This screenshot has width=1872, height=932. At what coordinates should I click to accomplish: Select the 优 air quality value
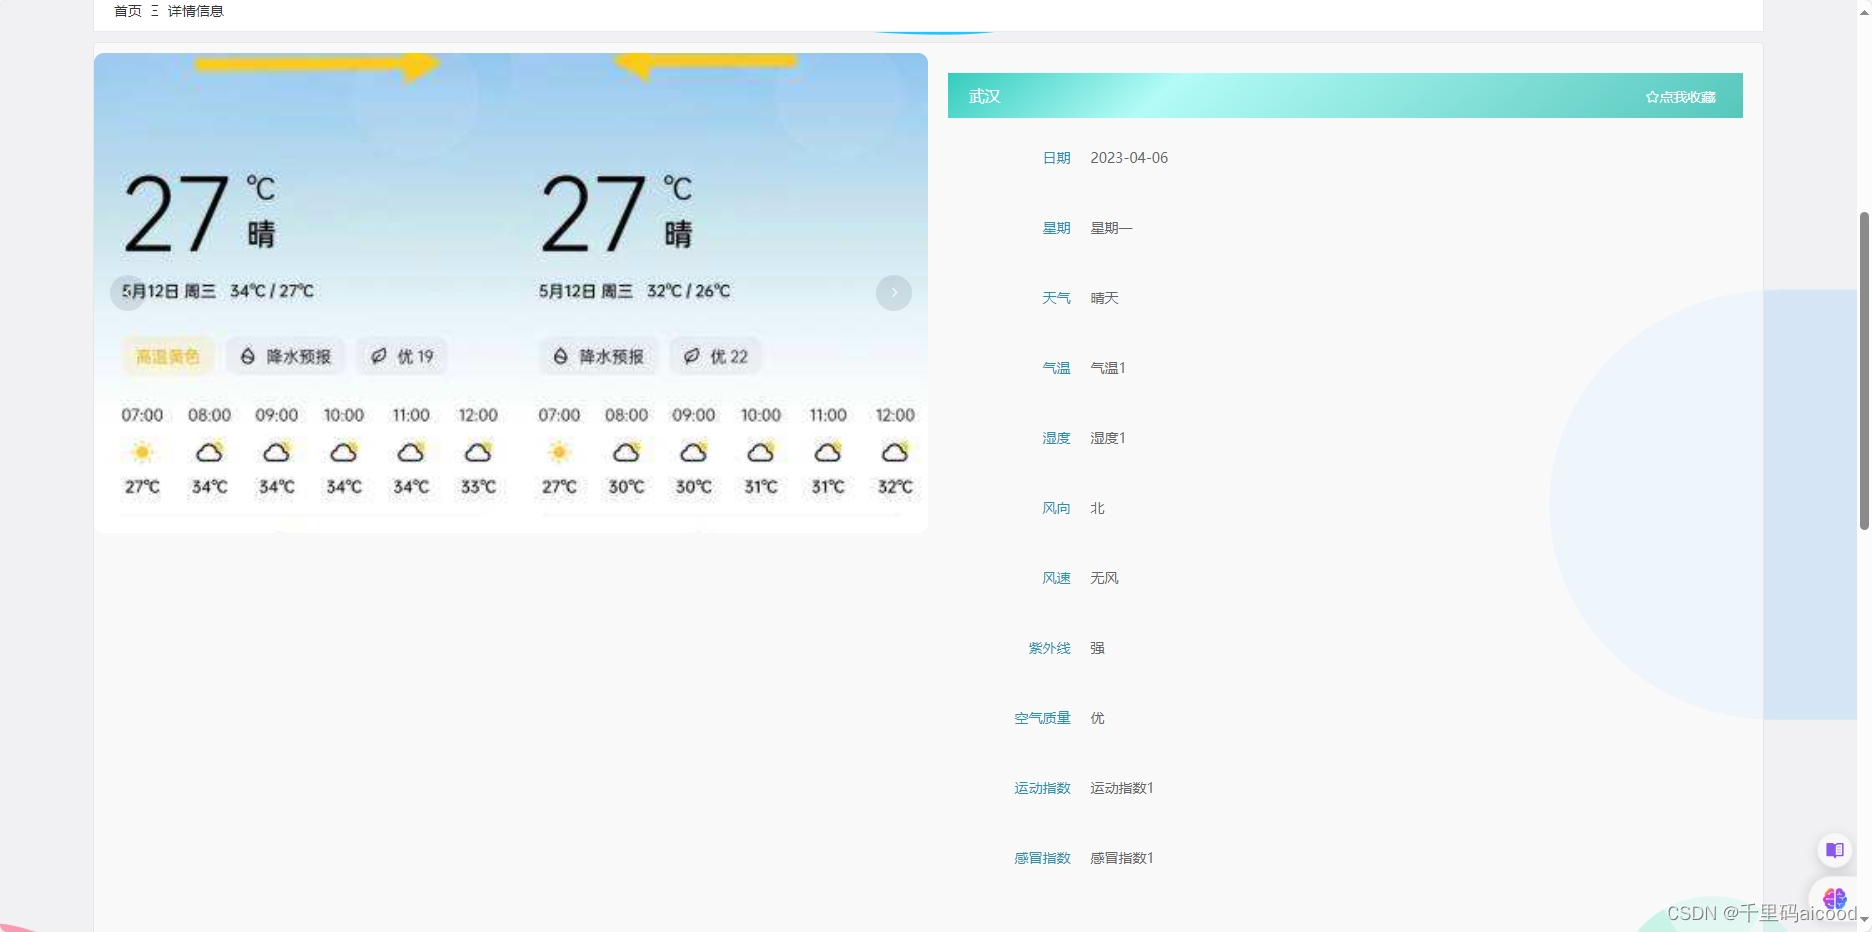click(1097, 718)
